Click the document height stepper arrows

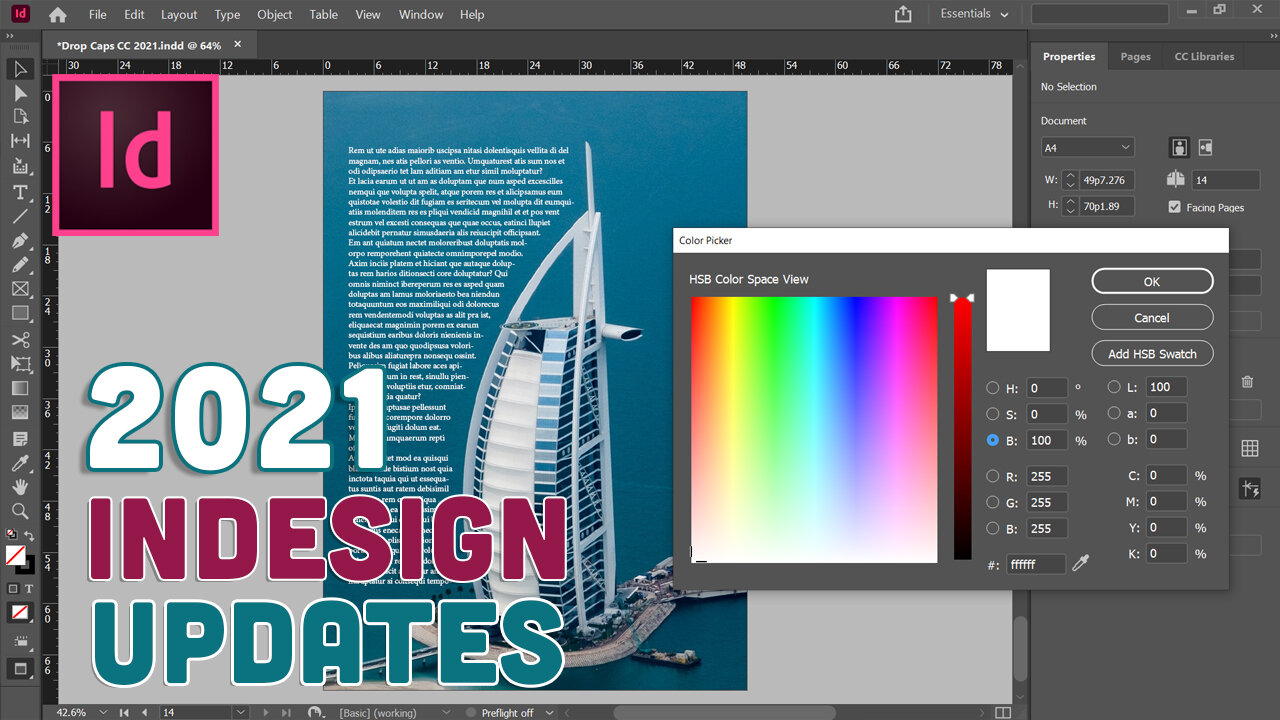tap(1070, 206)
